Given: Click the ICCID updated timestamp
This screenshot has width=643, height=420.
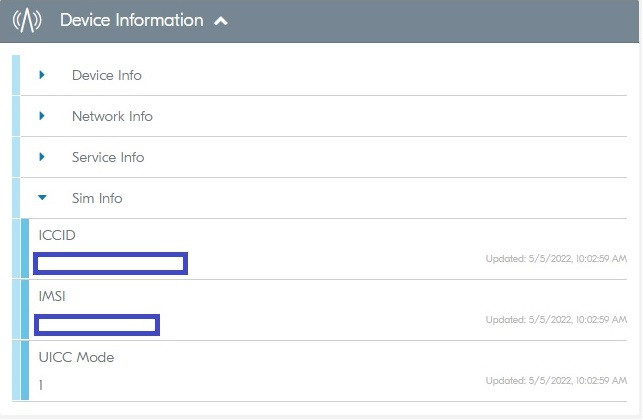Looking at the screenshot, I should tap(556, 259).
